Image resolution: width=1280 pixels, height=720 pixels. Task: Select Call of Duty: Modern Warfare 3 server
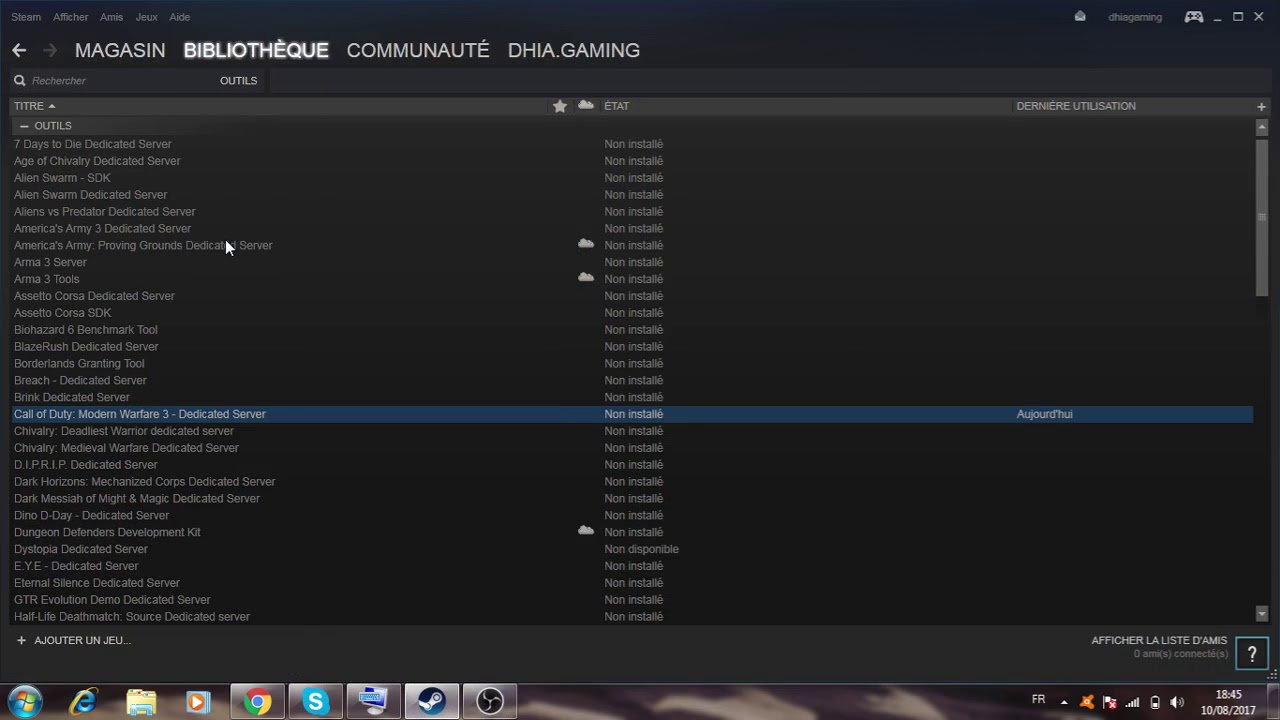(x=632, y=414)
